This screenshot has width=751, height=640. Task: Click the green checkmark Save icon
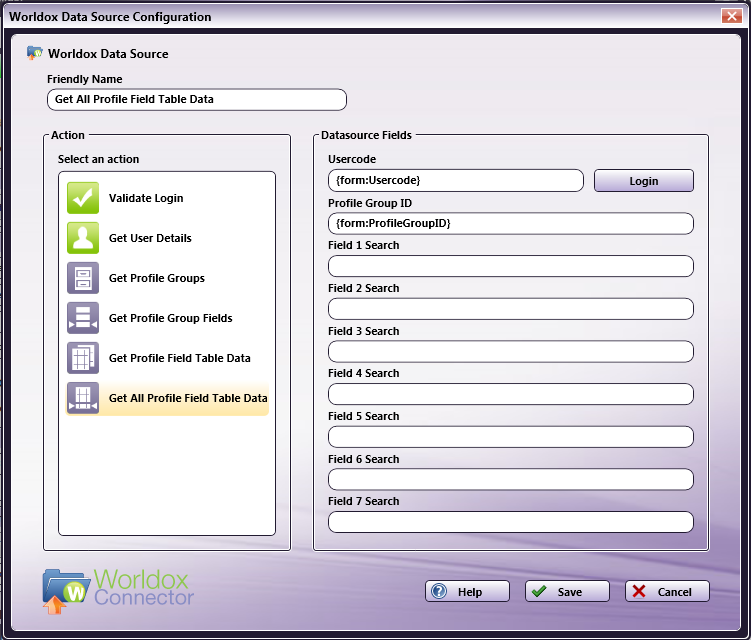pos(539,591)
